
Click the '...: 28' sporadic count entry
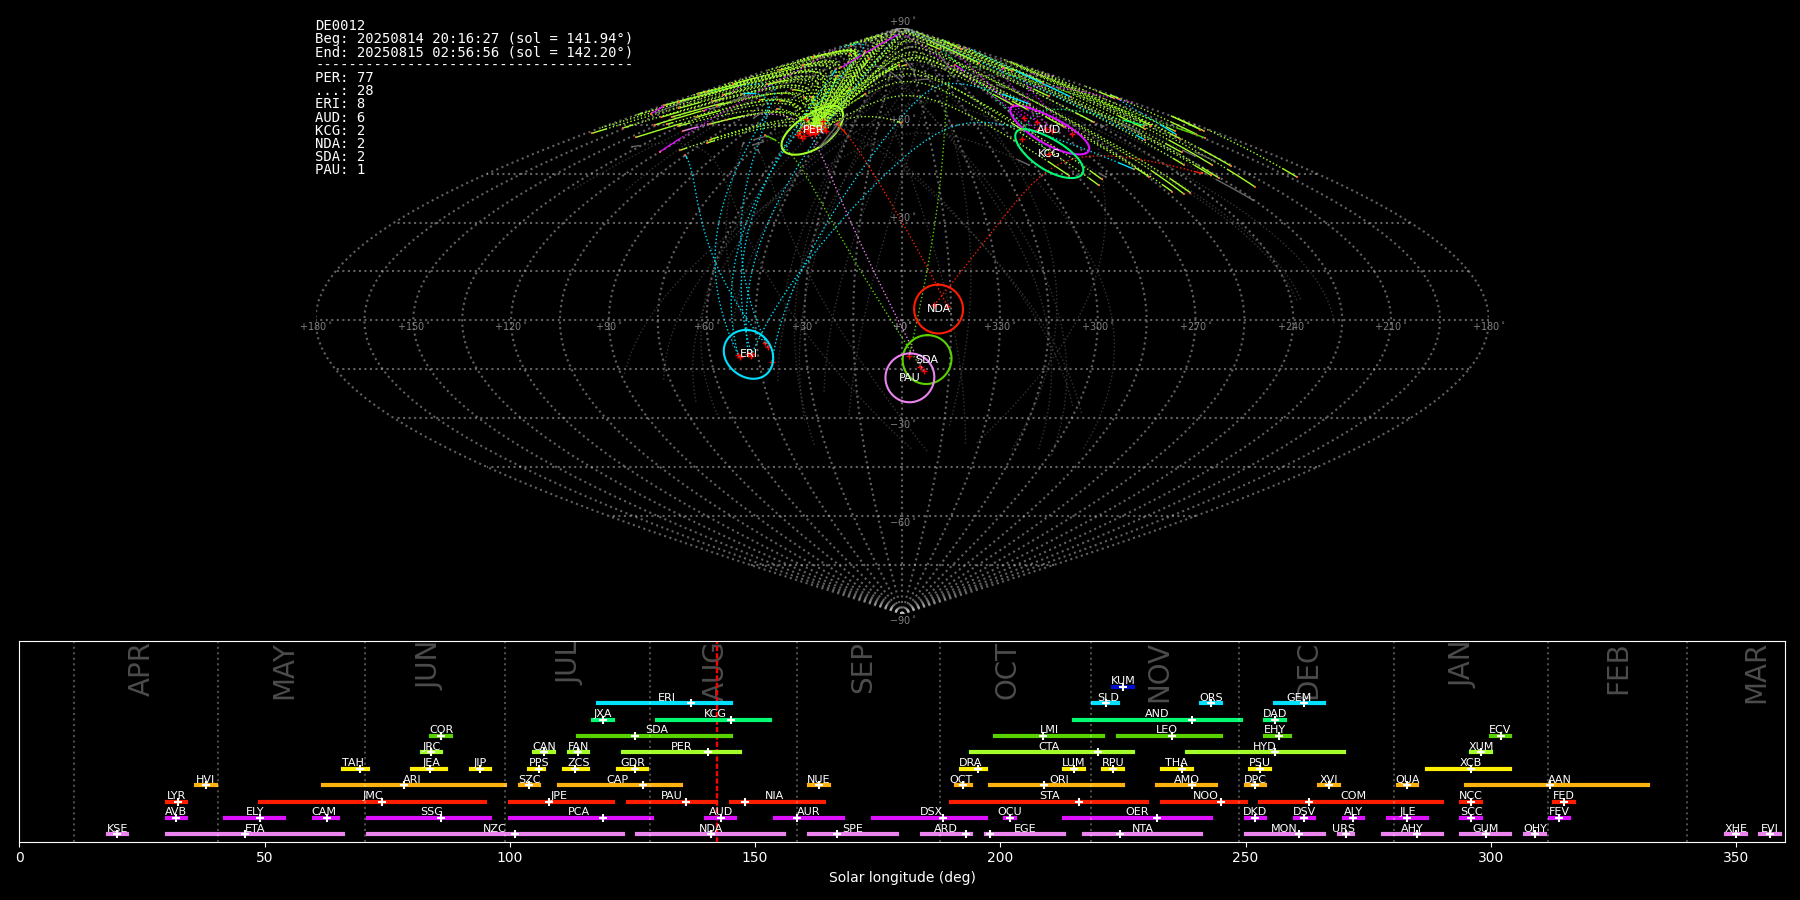coord(344,91)
